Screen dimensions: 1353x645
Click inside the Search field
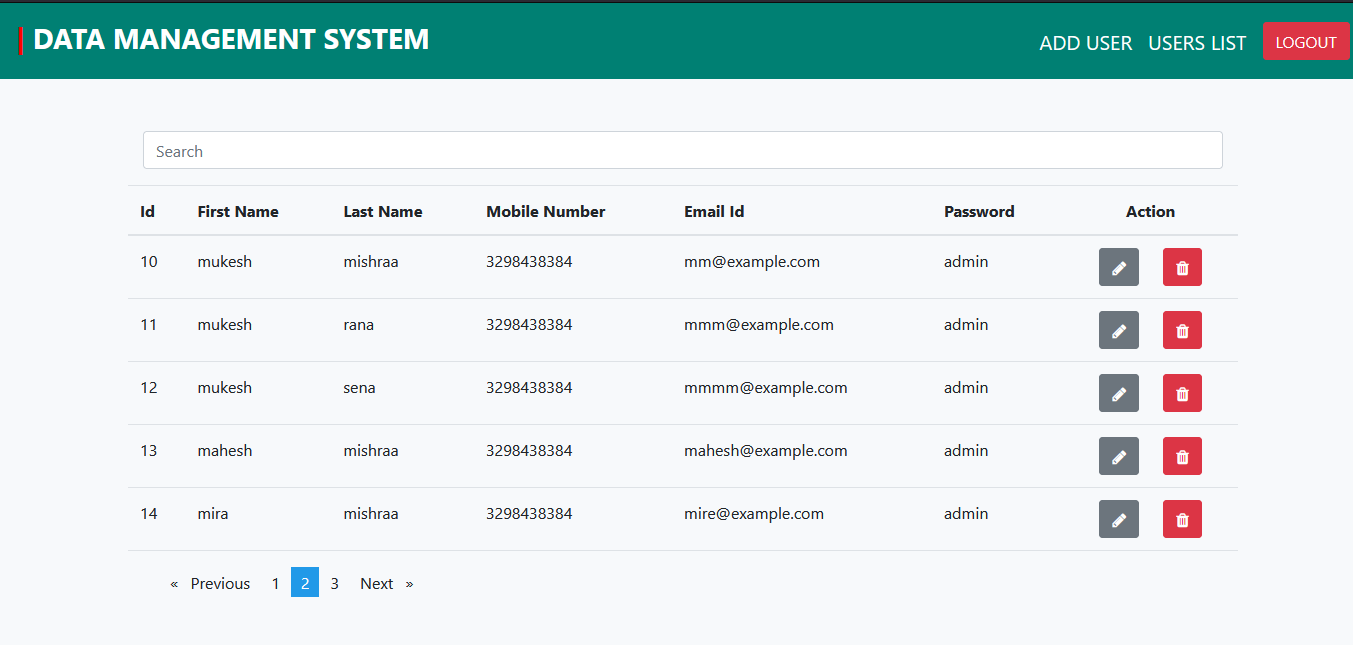pyautogui.click(x=682, y=149)
